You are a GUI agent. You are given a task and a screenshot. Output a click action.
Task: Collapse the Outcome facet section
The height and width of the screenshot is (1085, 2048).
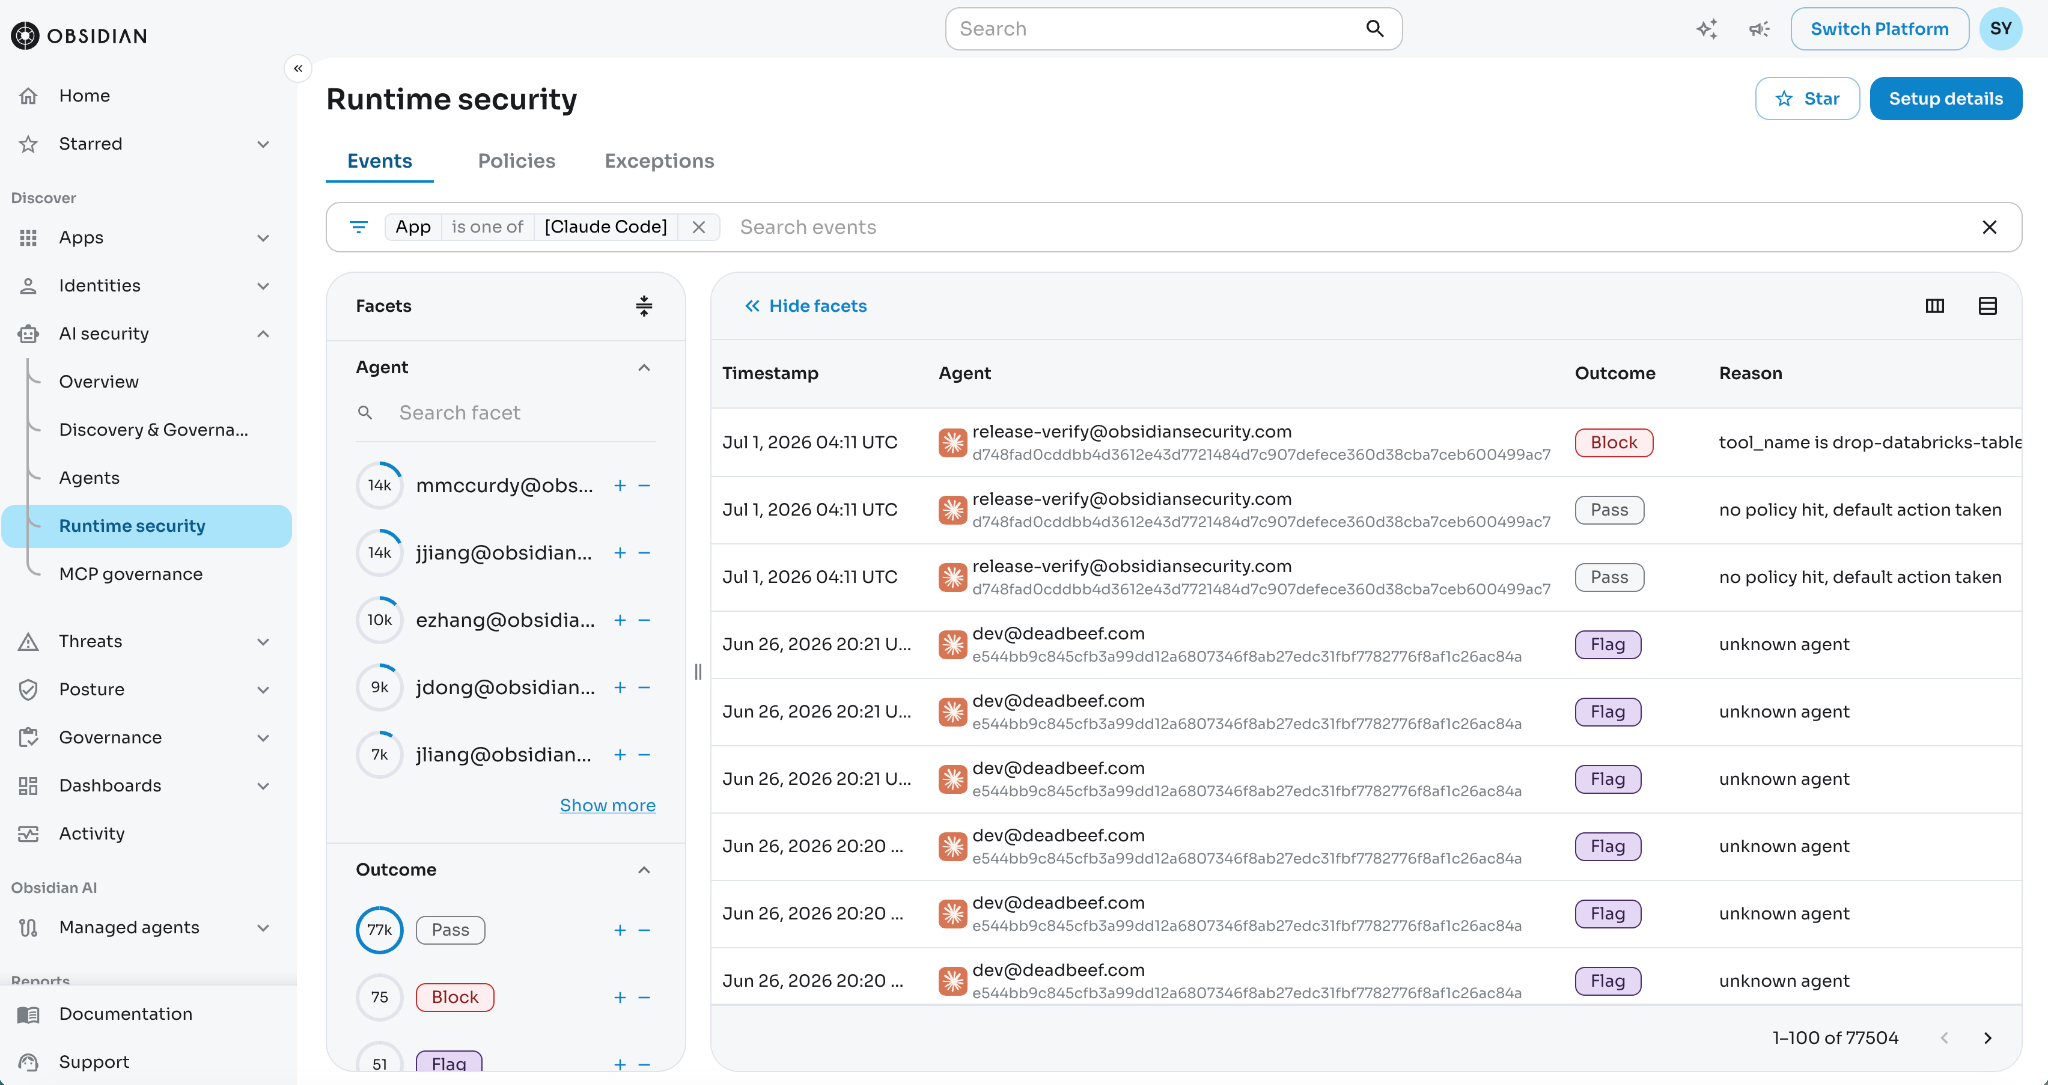644,870
